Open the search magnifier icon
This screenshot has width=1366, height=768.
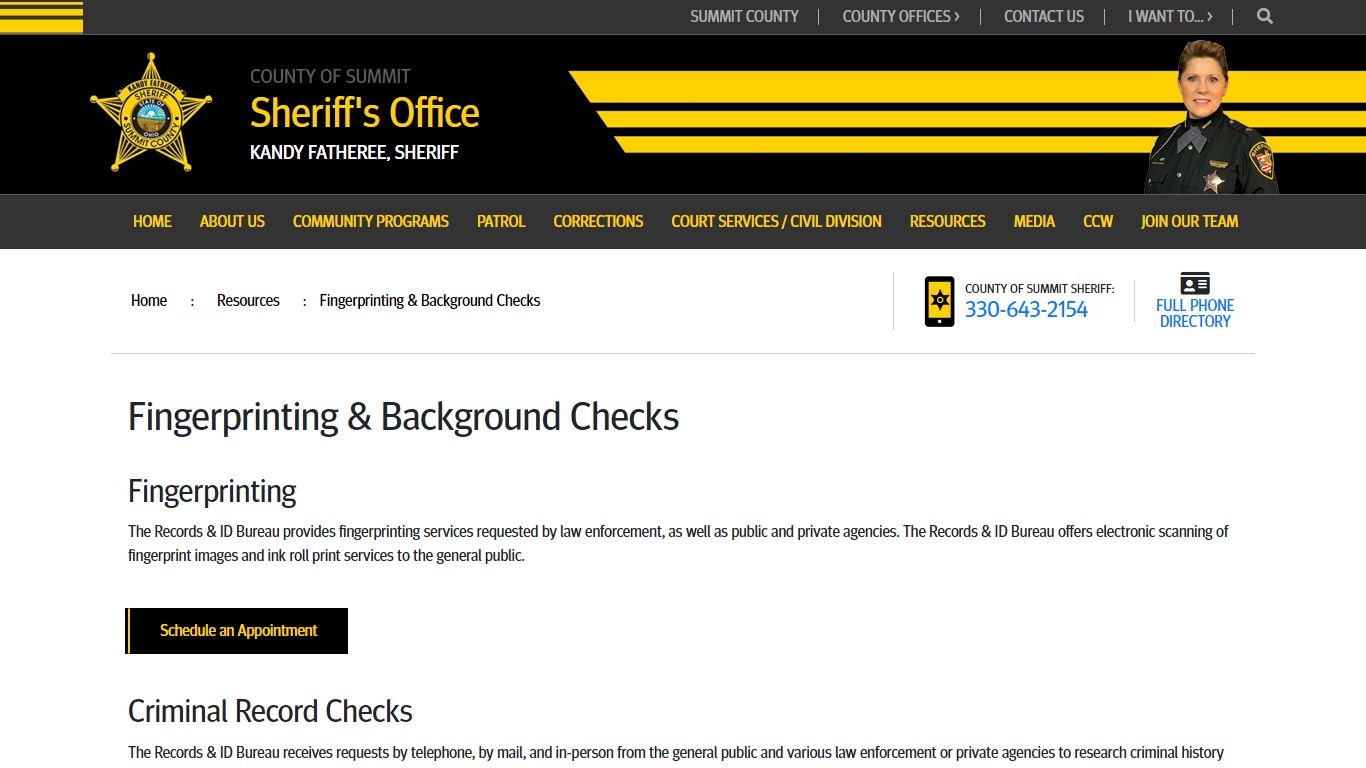pos(1265,16)
